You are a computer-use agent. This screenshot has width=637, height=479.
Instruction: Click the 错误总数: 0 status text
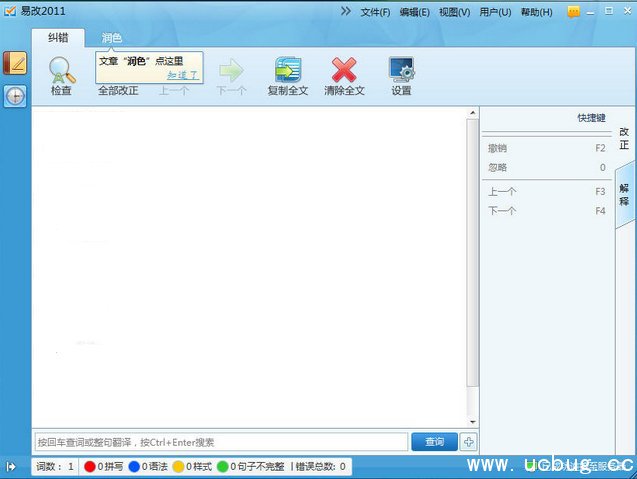click(x=320, y=466)
